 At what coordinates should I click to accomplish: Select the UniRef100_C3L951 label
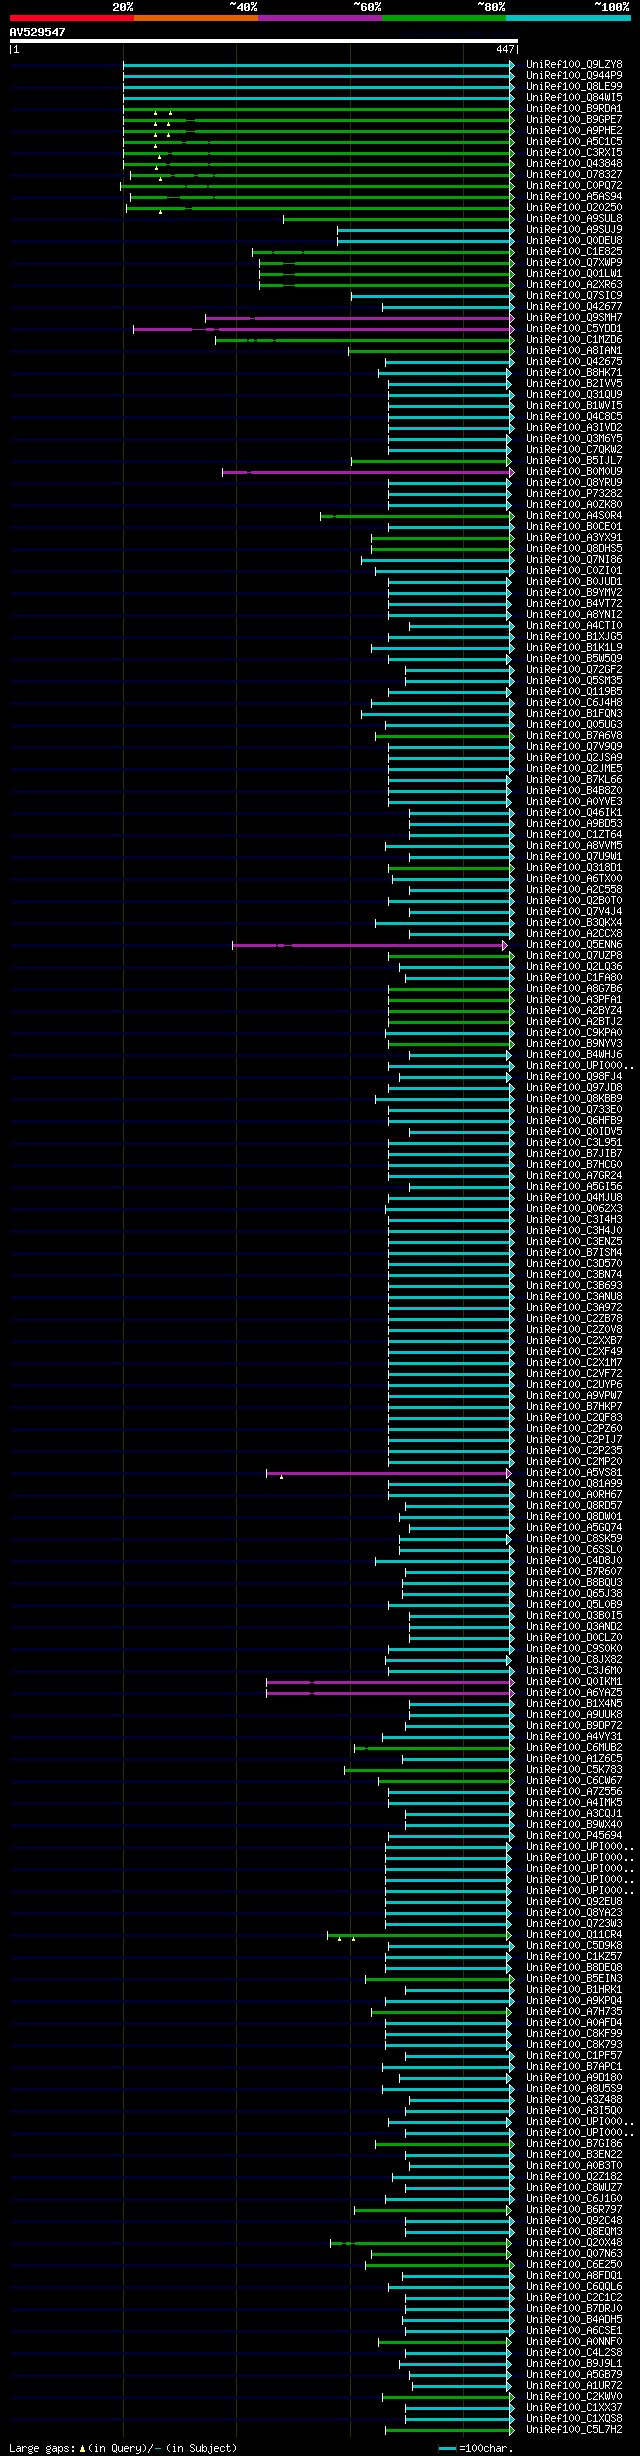(574, 1143)
